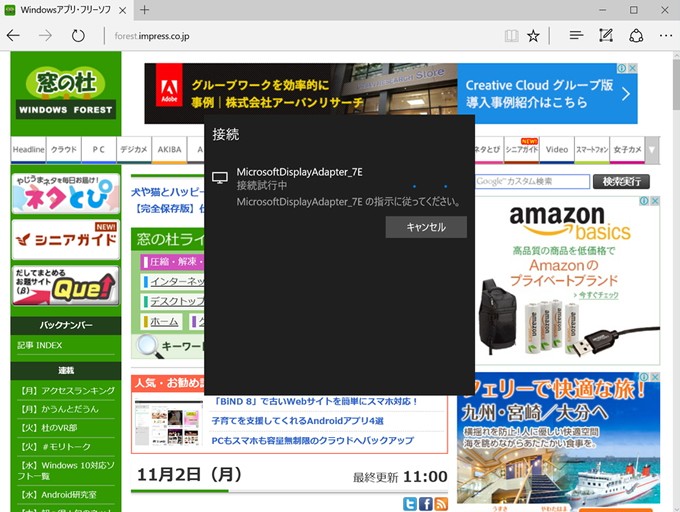Open 【火】#モリトーク sidebar link

coord(54,447)
